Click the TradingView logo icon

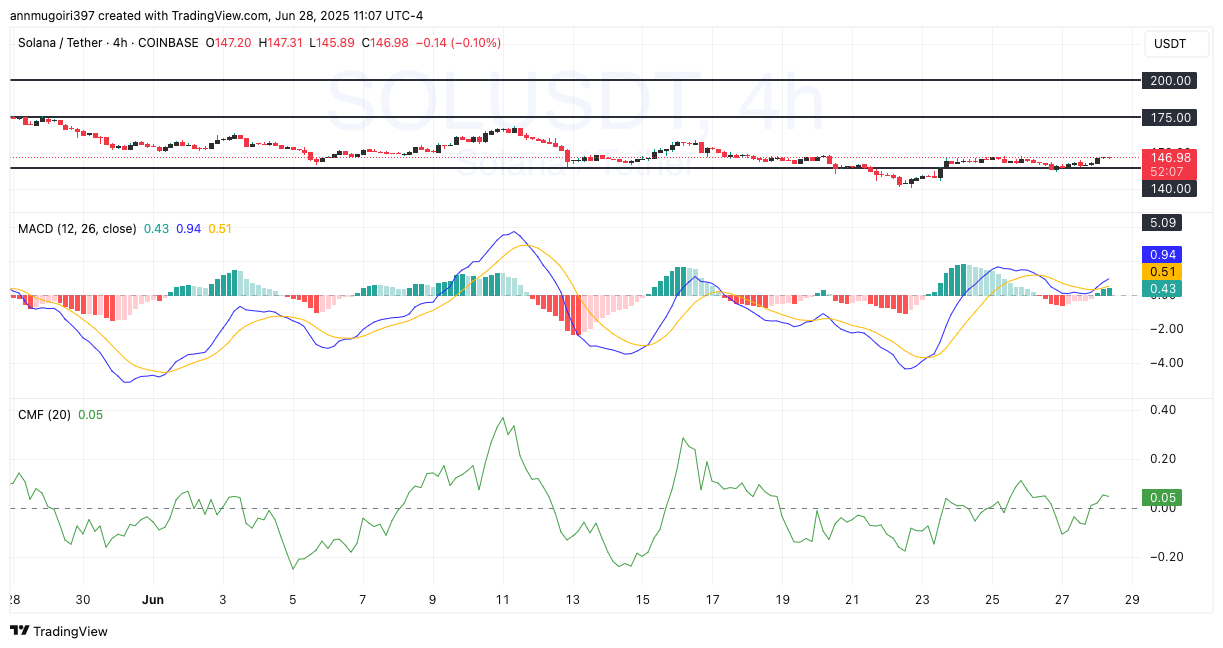click(x=20, y=631)
